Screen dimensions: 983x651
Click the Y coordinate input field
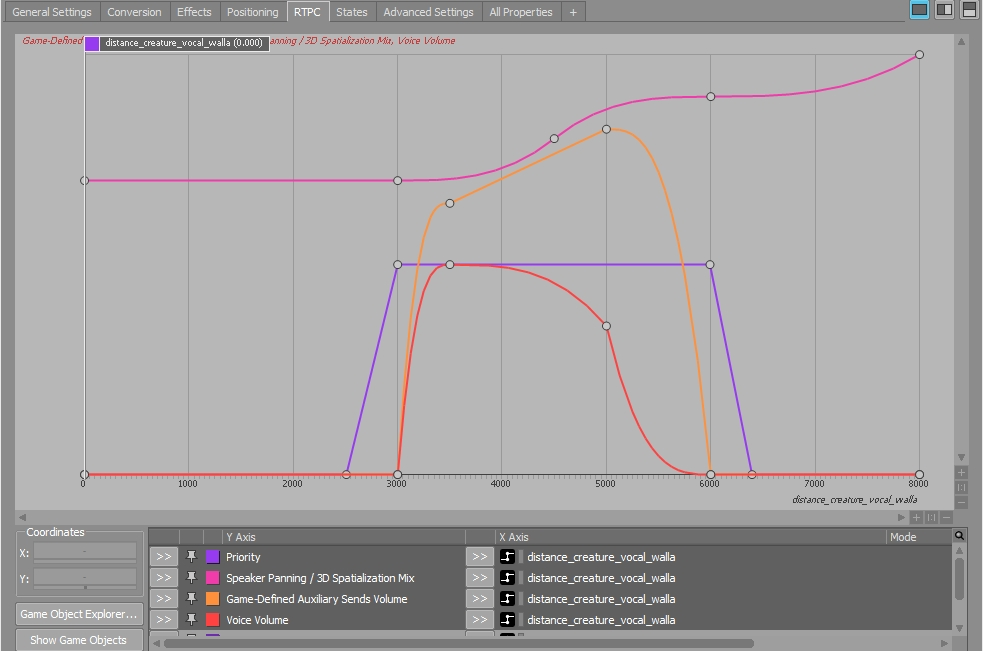85,578
